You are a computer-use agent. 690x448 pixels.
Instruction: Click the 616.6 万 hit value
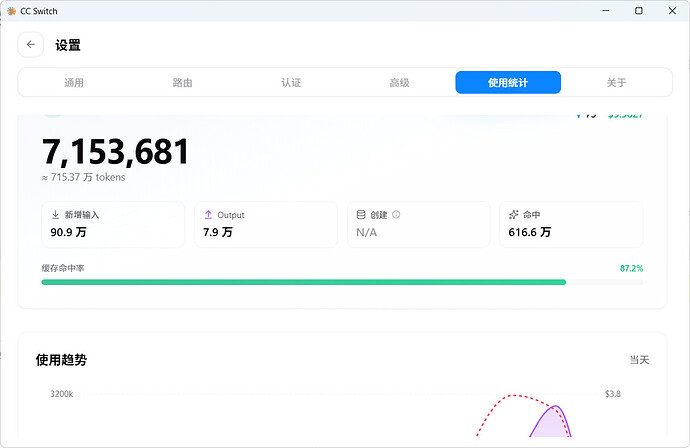click(x=529, y=232)
